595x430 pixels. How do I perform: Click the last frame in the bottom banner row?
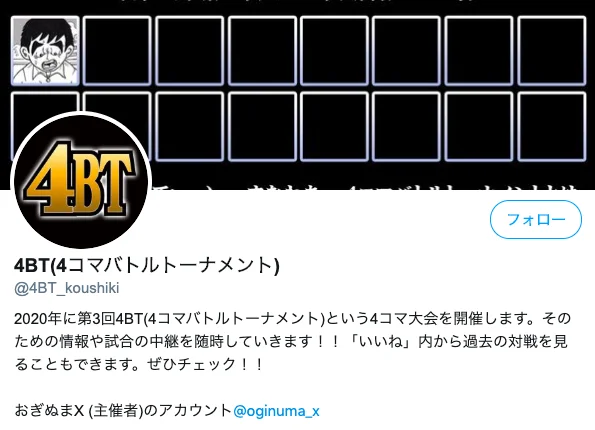click(552, 126)
